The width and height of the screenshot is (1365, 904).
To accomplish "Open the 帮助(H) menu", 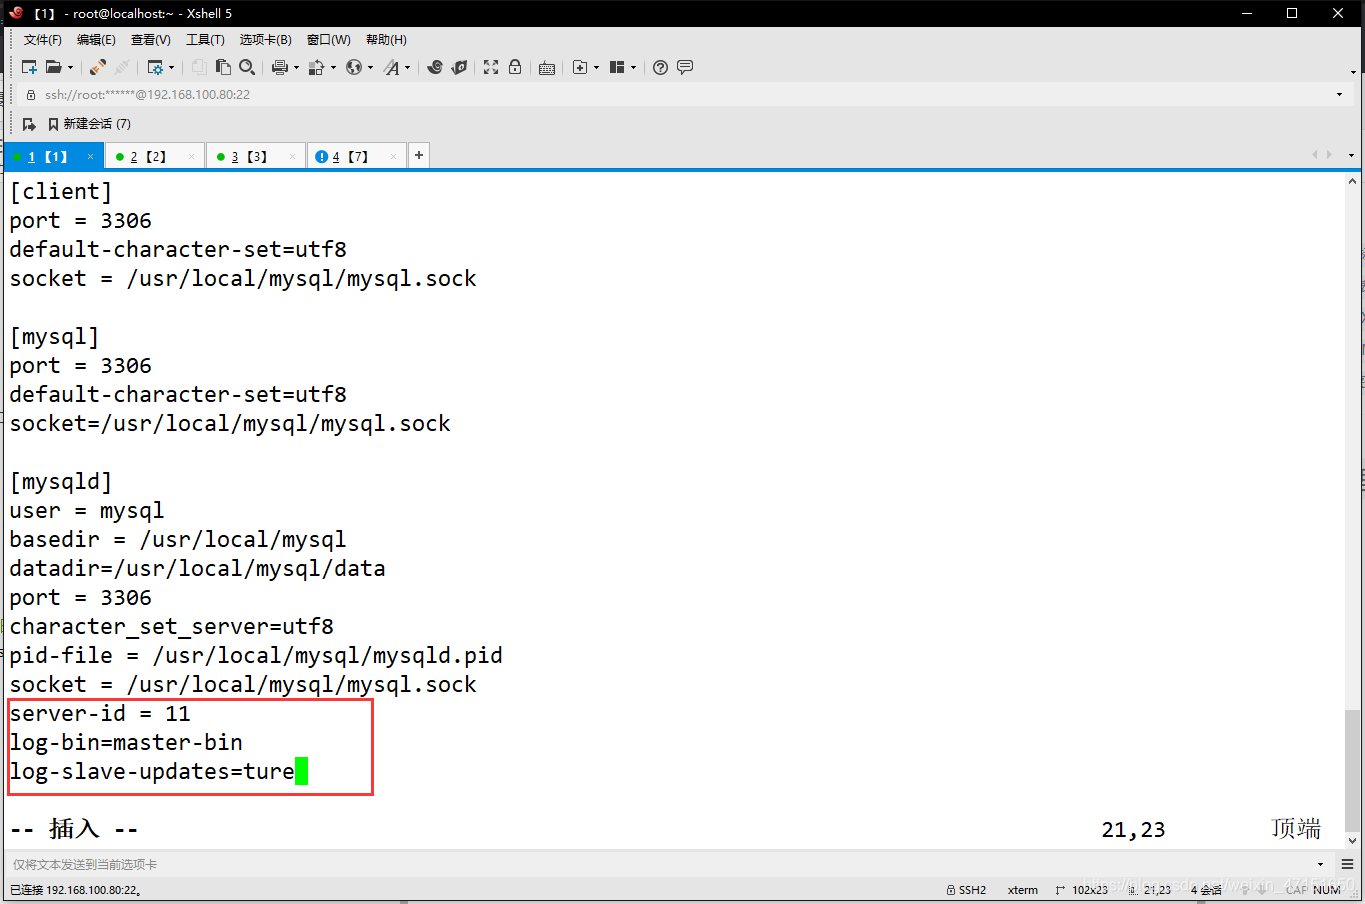I will coord(386,40).
